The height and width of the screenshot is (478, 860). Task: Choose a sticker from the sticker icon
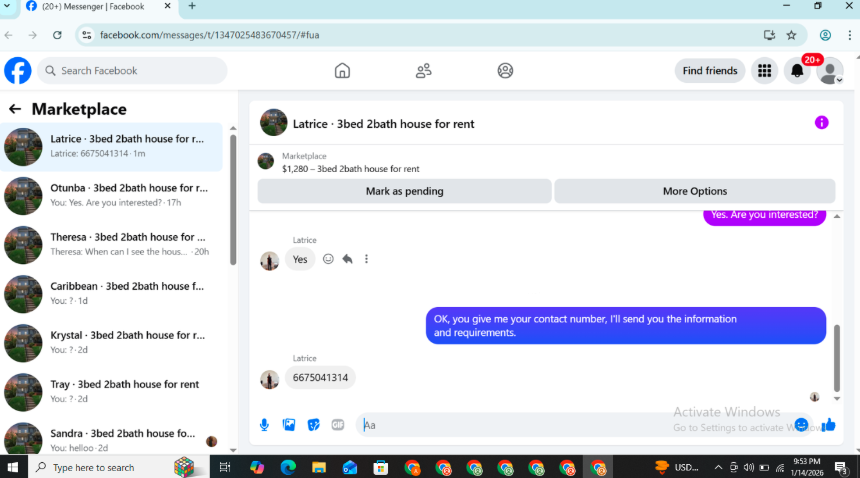[313, 425]
